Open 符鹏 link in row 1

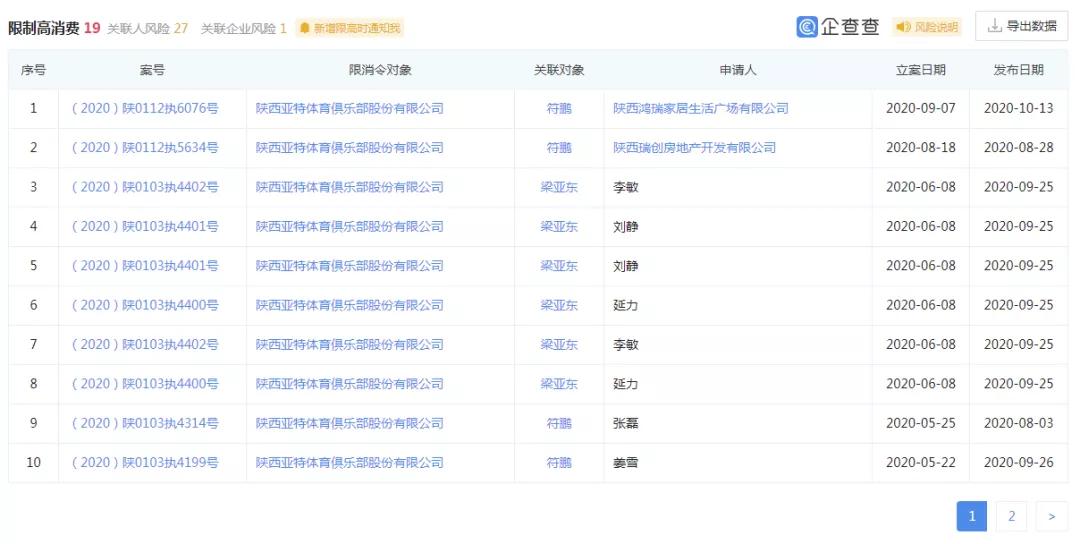coord(559,108)
